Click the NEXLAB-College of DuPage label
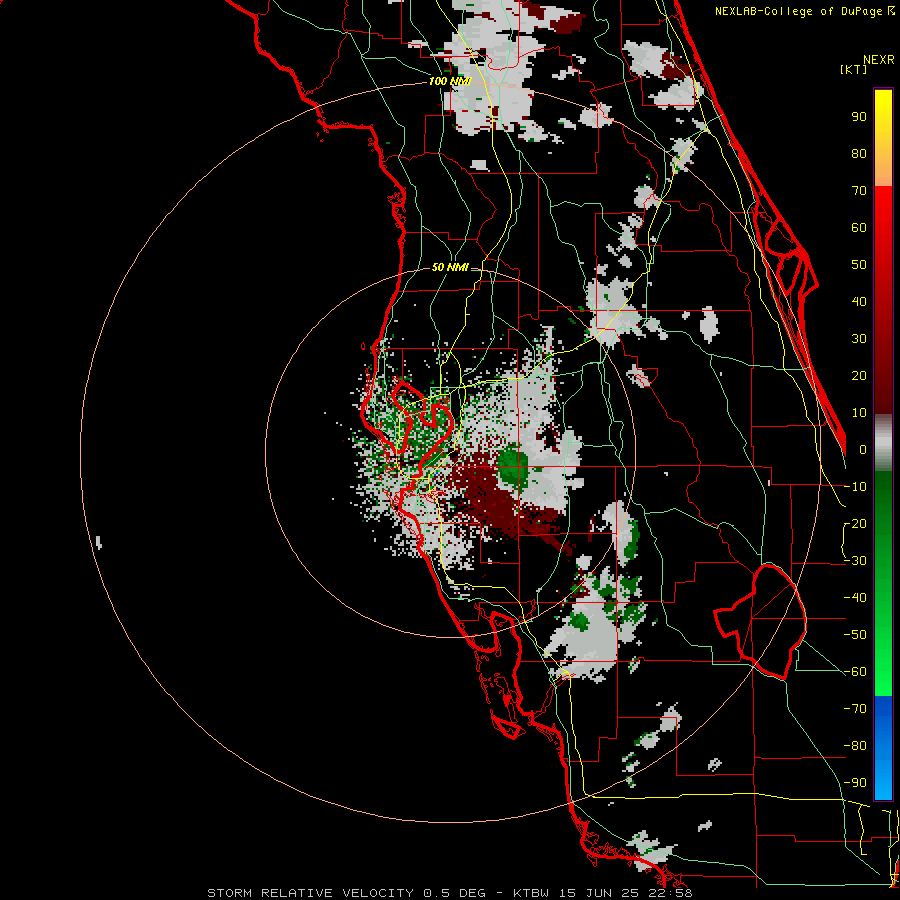Screen dimensions: 900x900 click(x=798, y=11)
